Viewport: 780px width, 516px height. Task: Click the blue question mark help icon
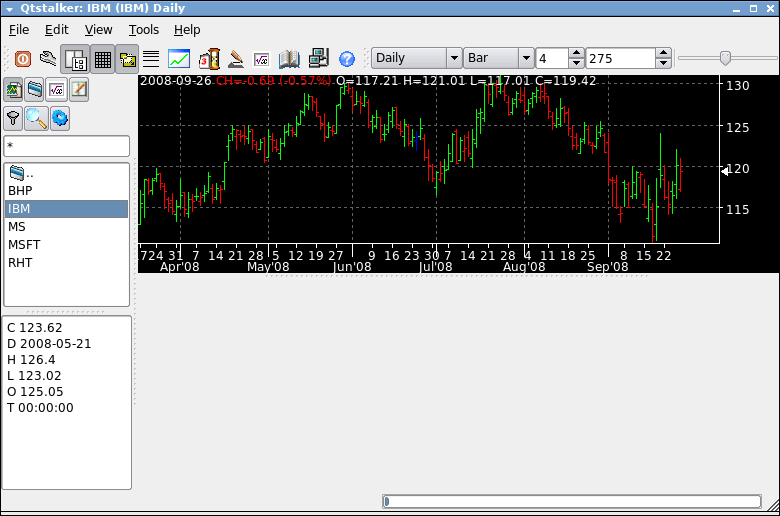tap(347, 59)
